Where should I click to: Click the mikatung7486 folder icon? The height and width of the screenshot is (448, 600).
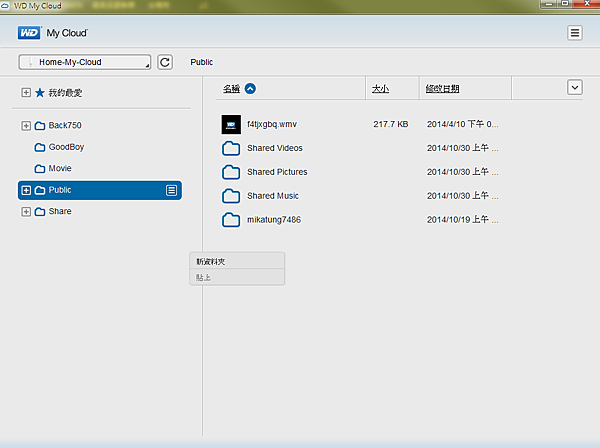click(231, 220)
